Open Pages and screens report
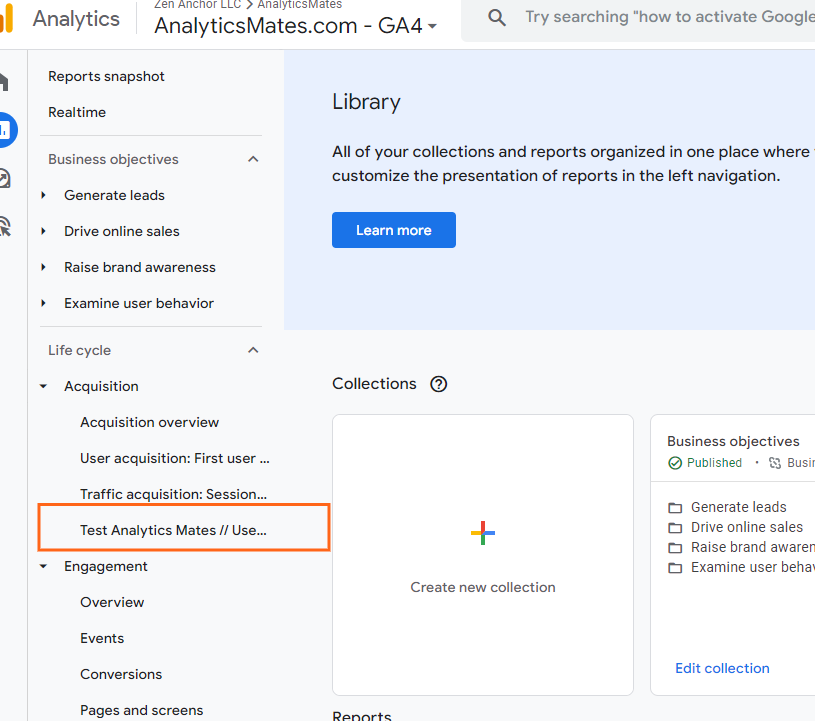 tap(141, 710)
